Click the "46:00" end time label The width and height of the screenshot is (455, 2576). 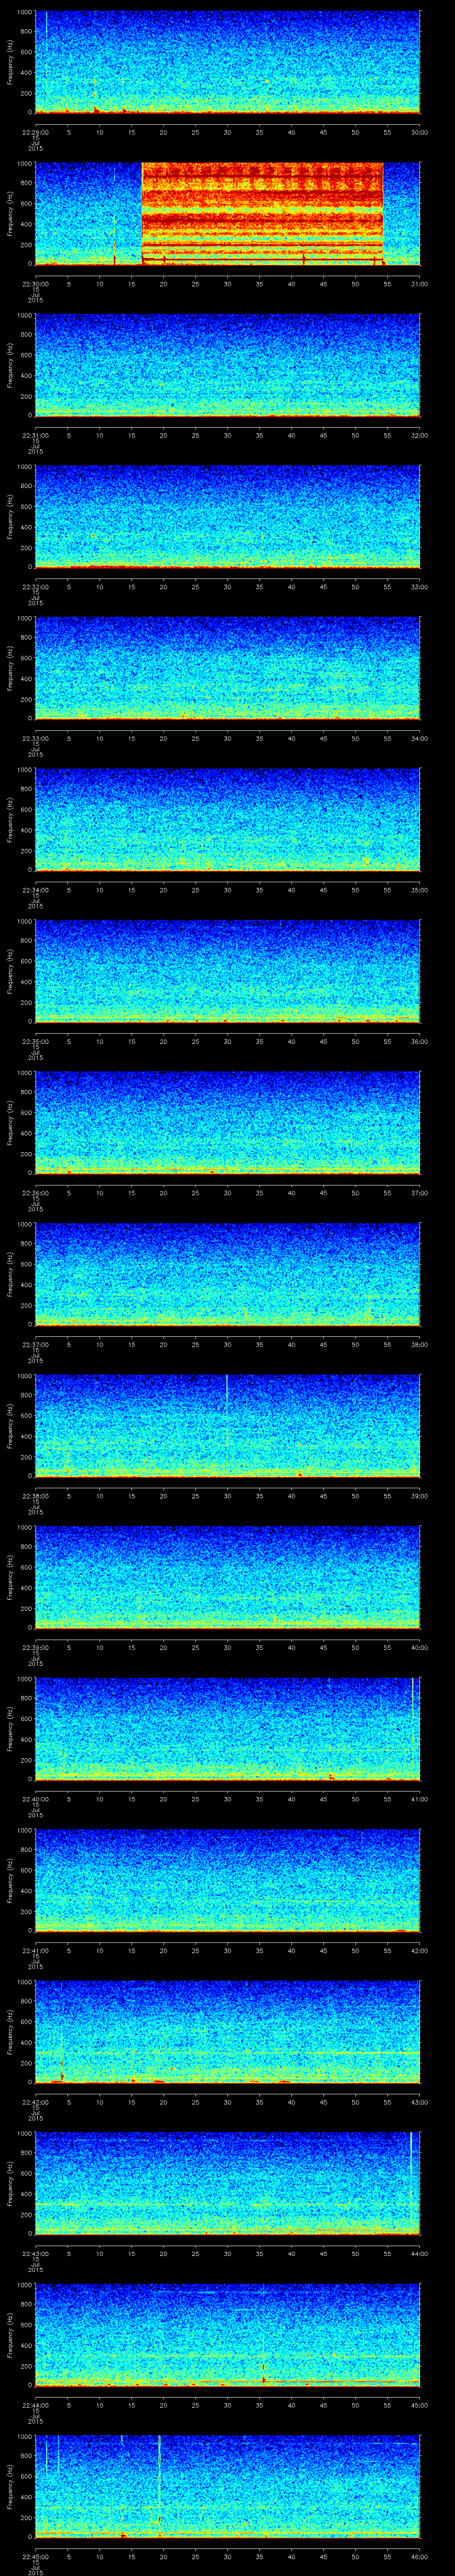(x=420, y=2556)
